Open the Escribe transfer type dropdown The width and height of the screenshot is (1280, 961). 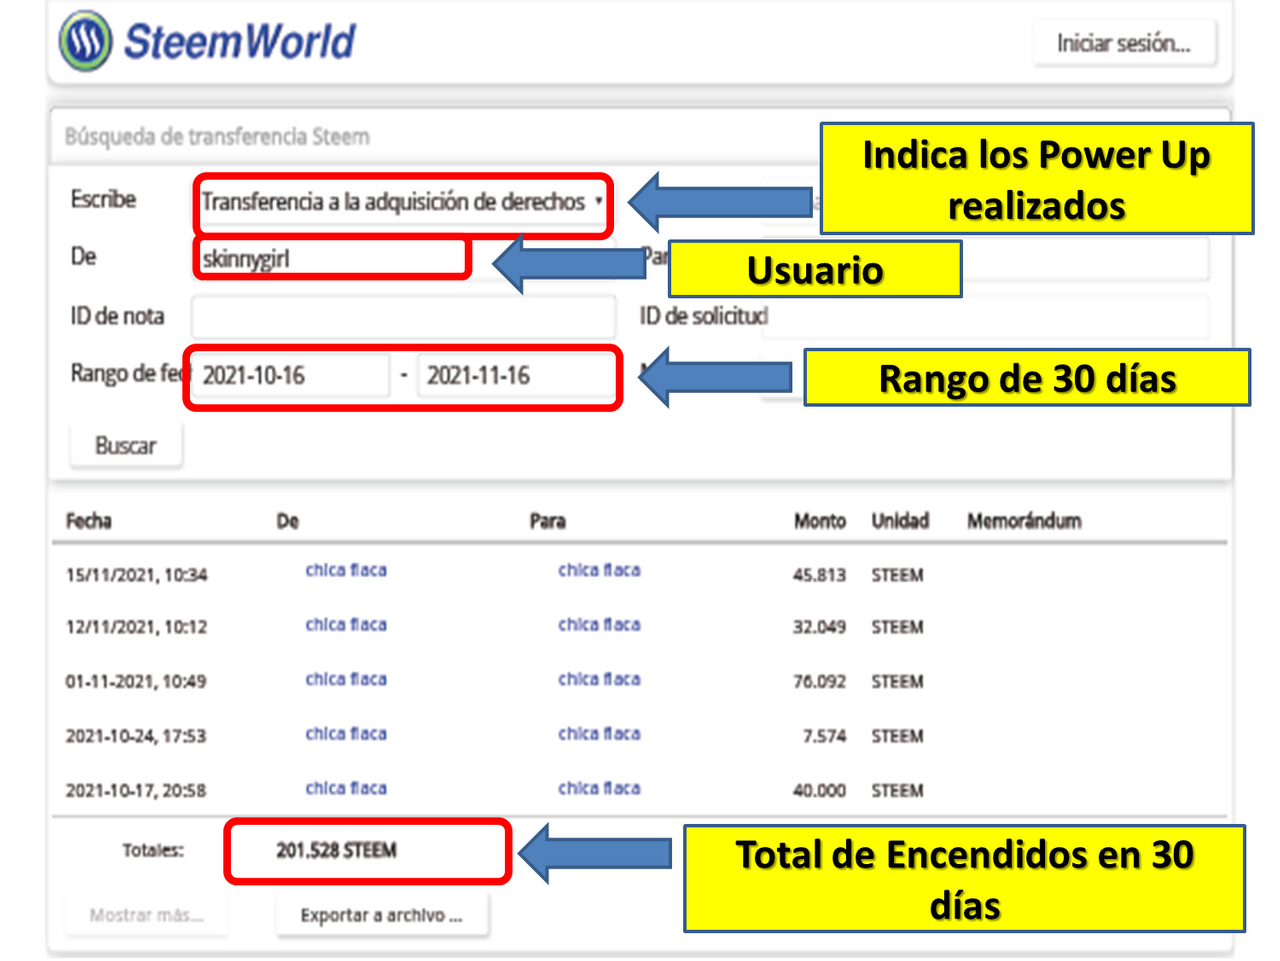pos(402,202)
